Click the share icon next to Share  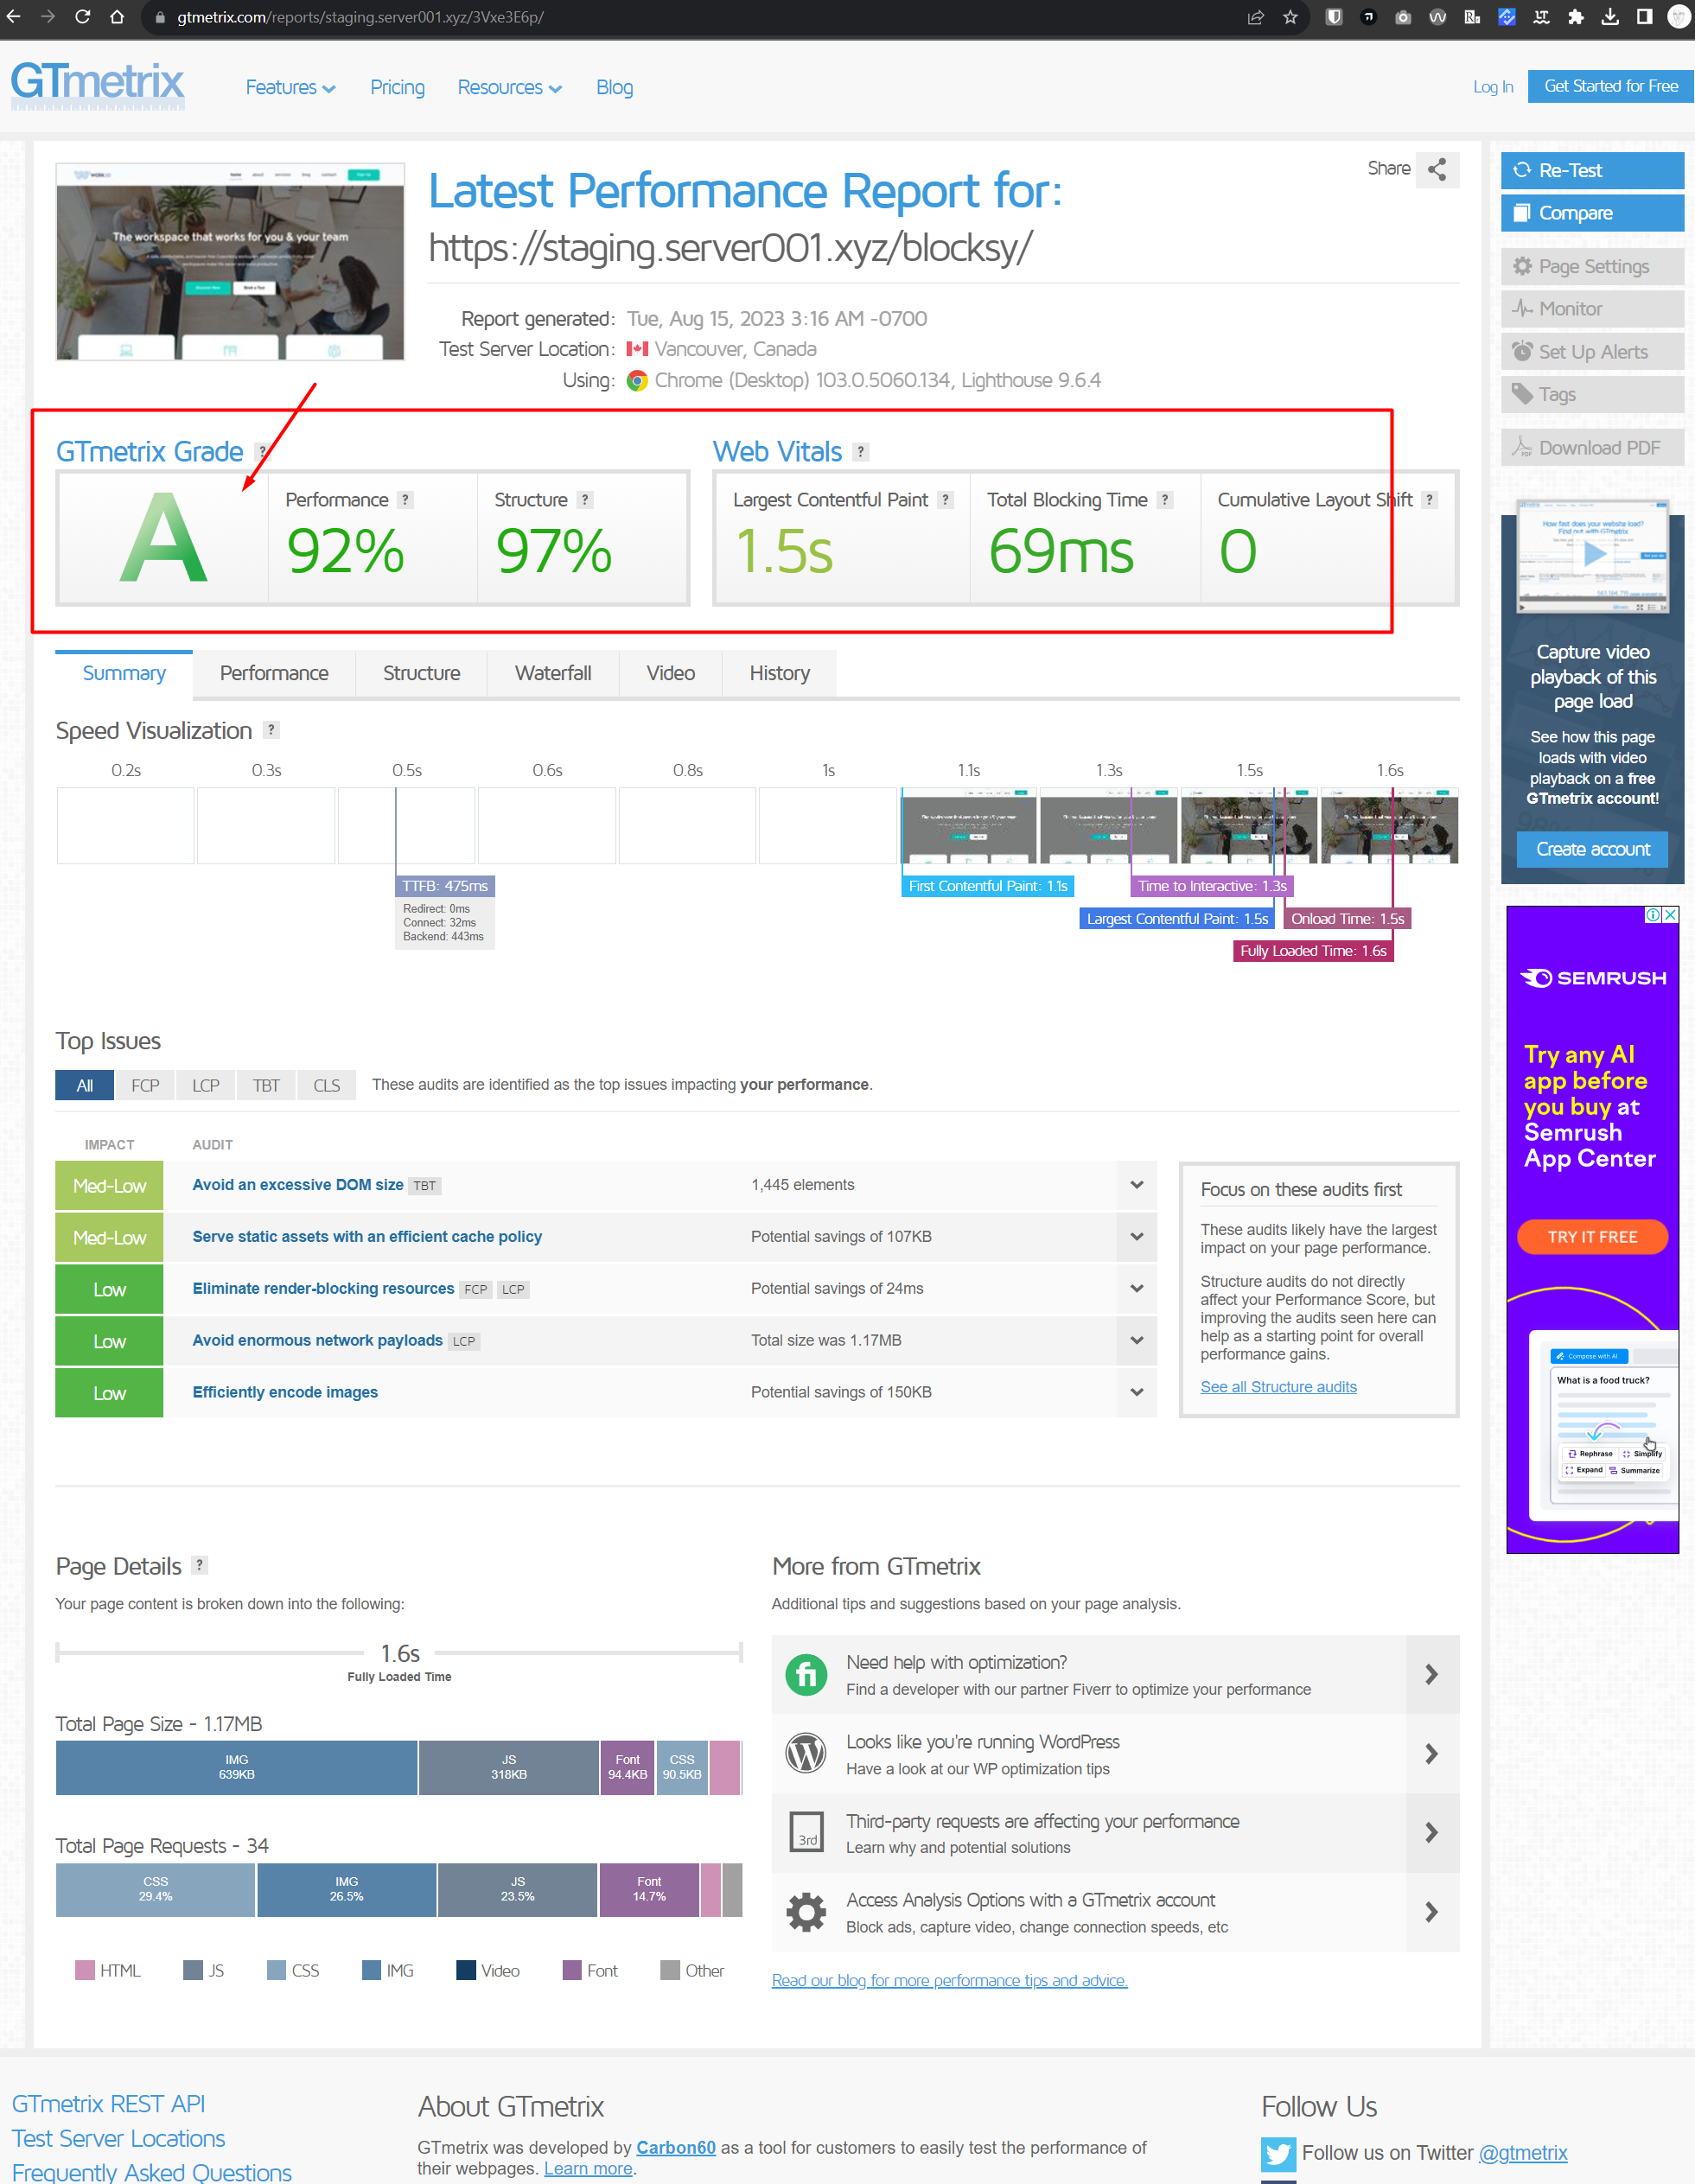pos(1437,169)
